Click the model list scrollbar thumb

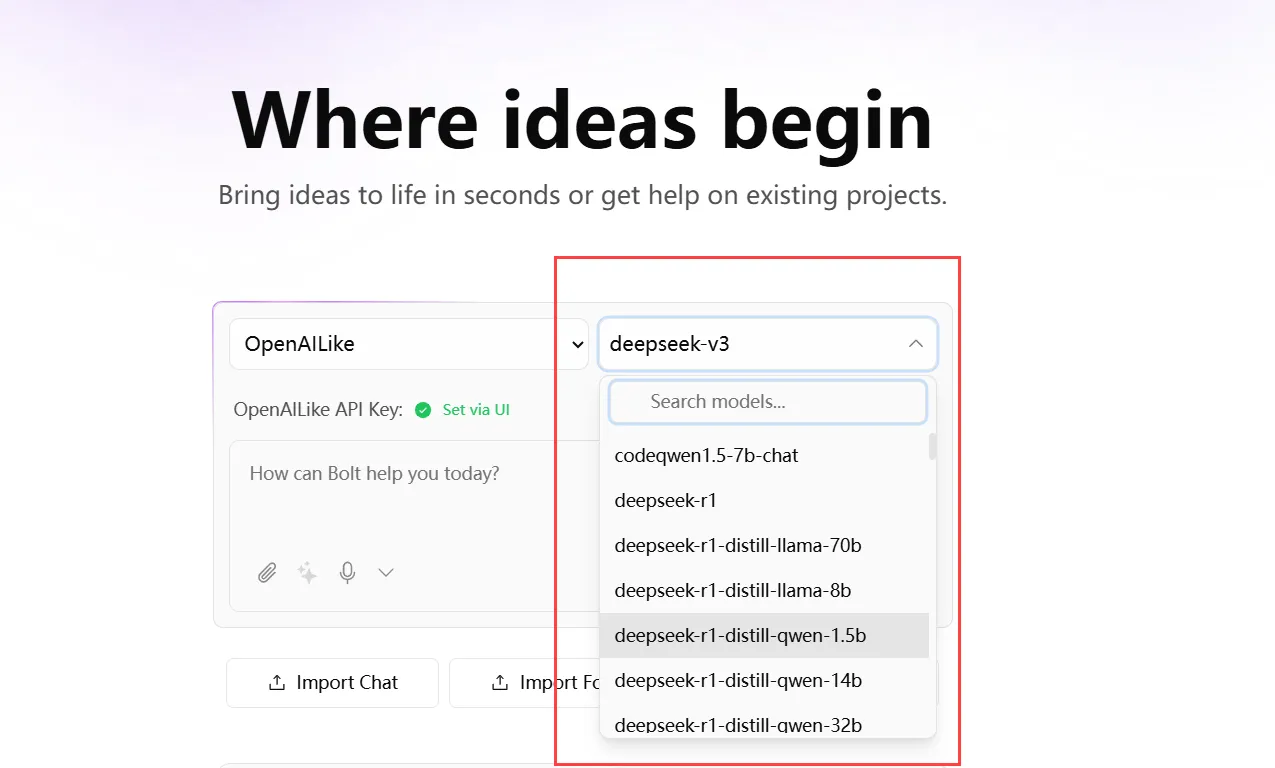tap(933, 446)
